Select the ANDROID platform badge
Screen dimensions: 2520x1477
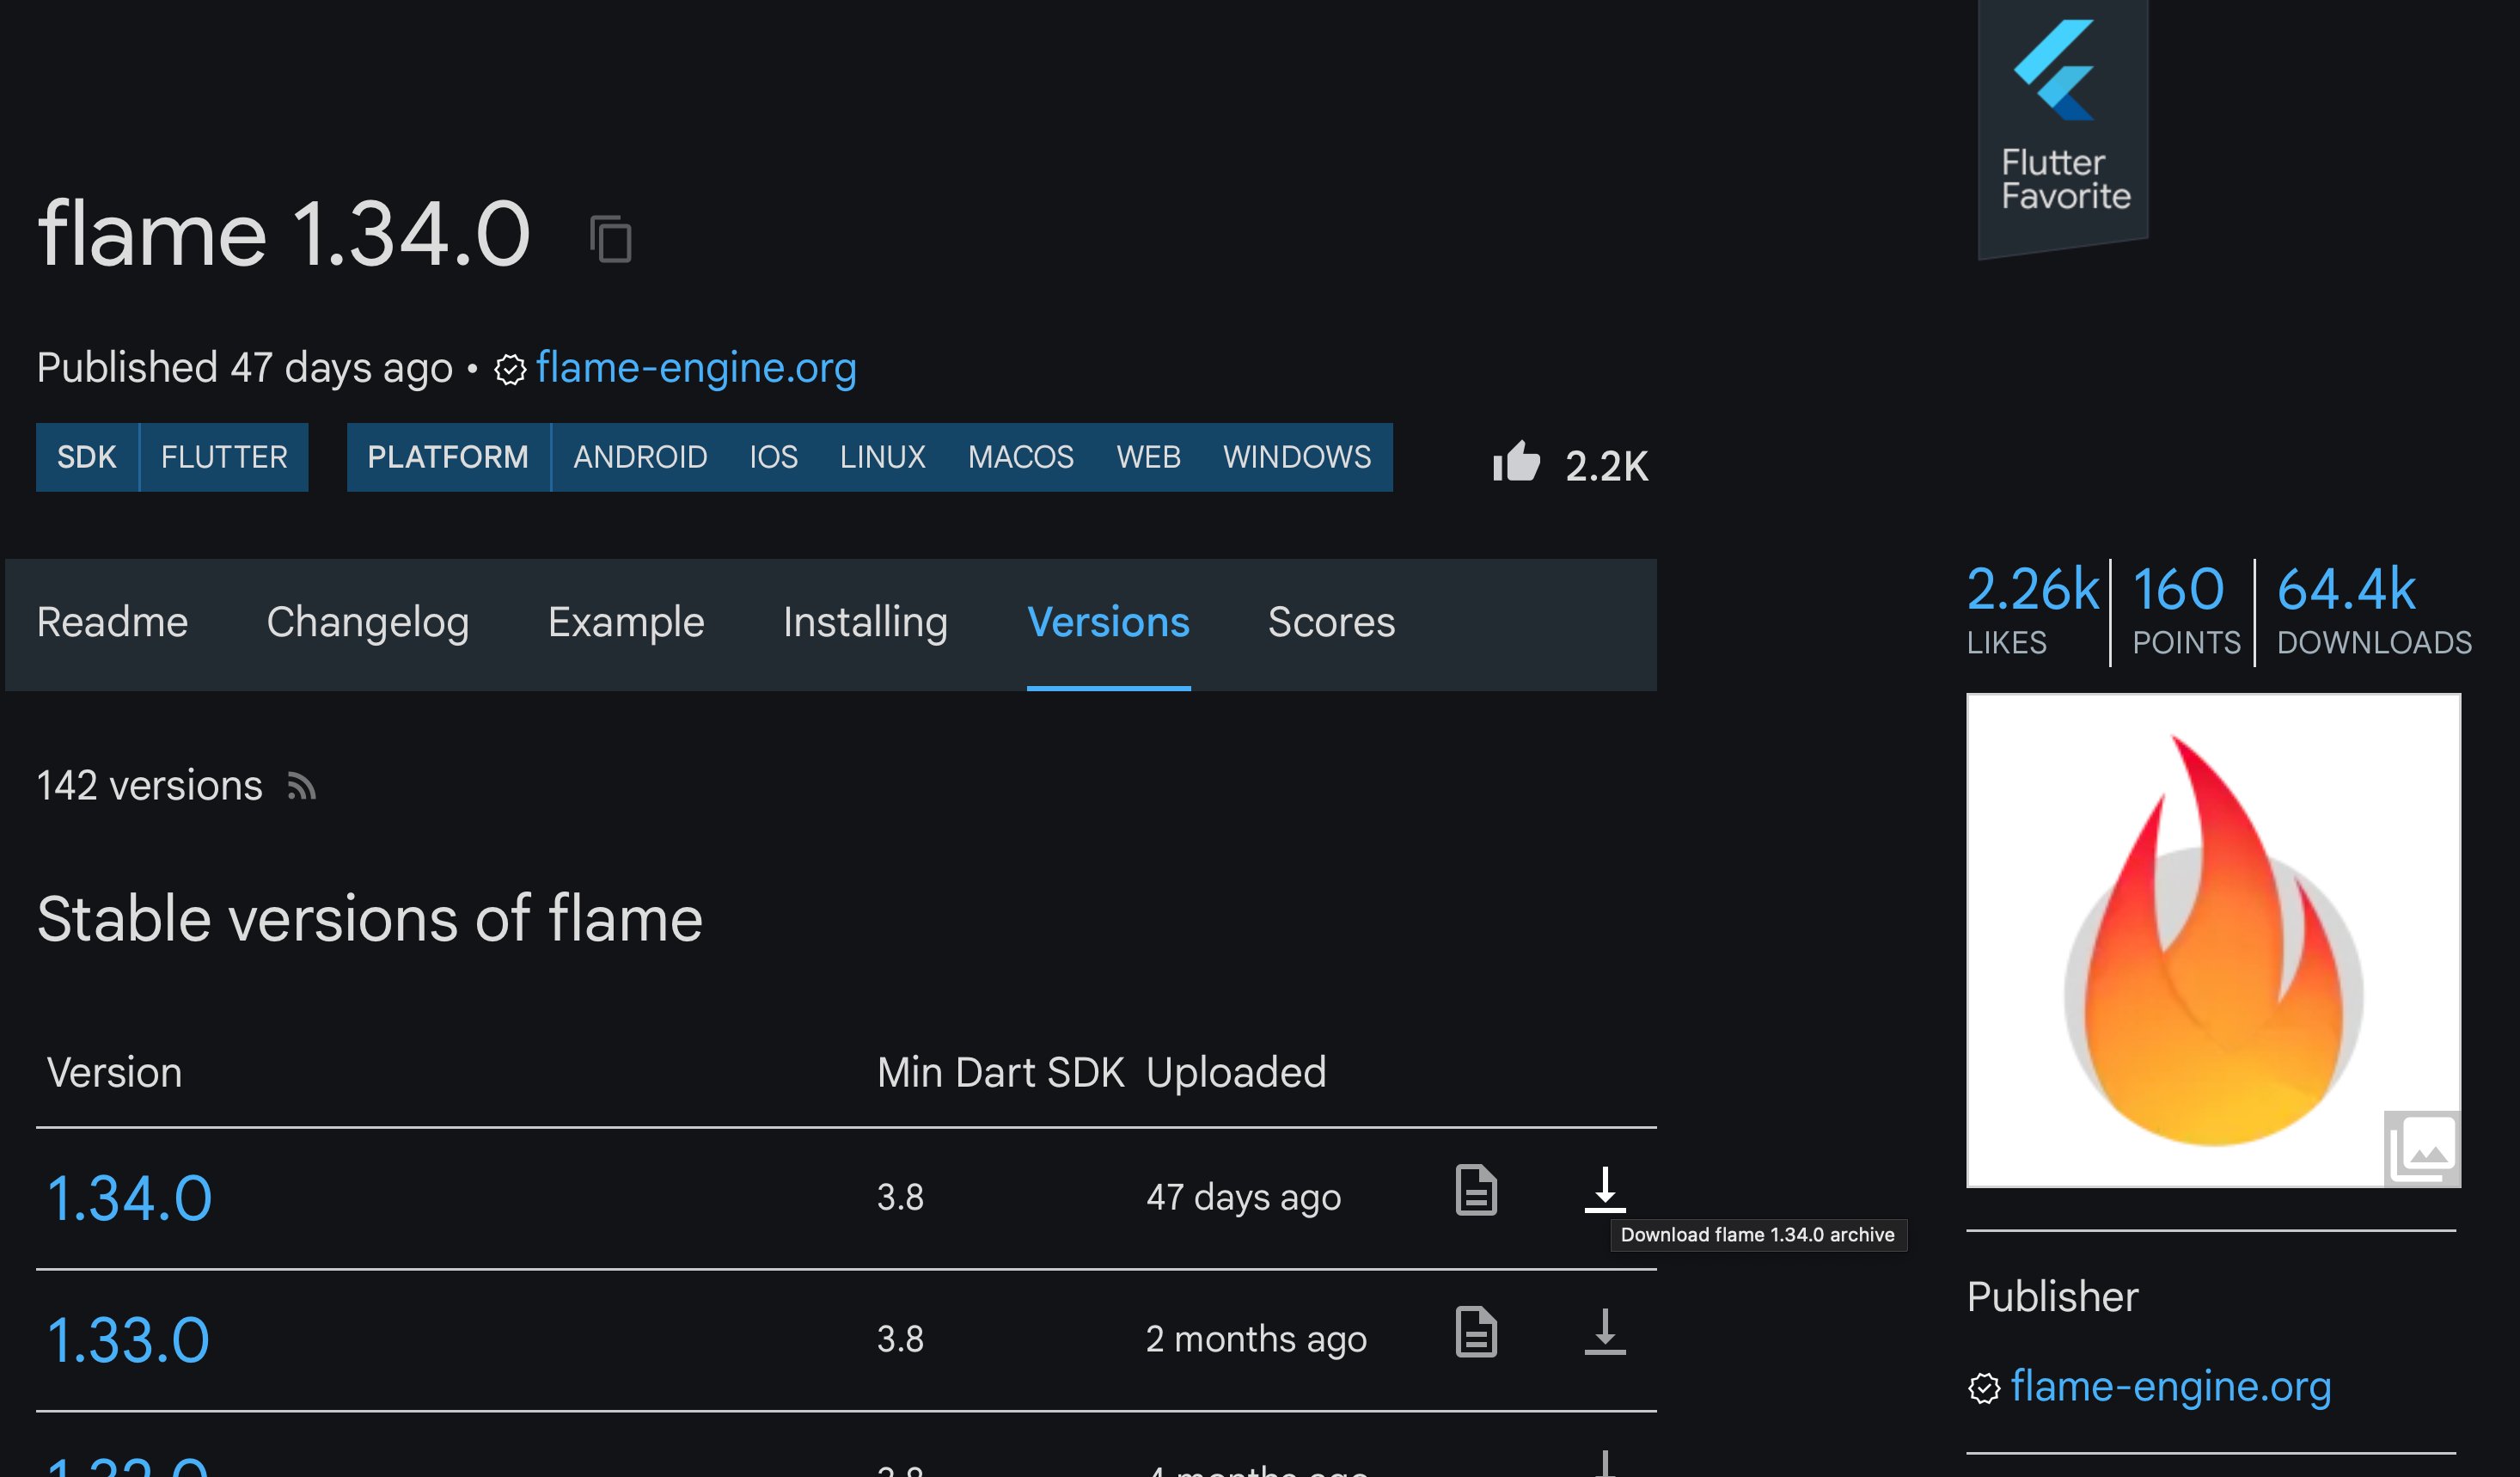[639, 457]
